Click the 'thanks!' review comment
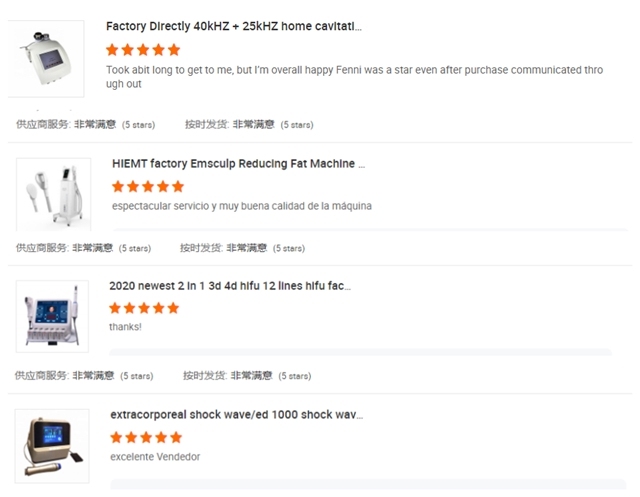Screen dimensions: 640x497 pyautogui.click(x=125, y=327)
